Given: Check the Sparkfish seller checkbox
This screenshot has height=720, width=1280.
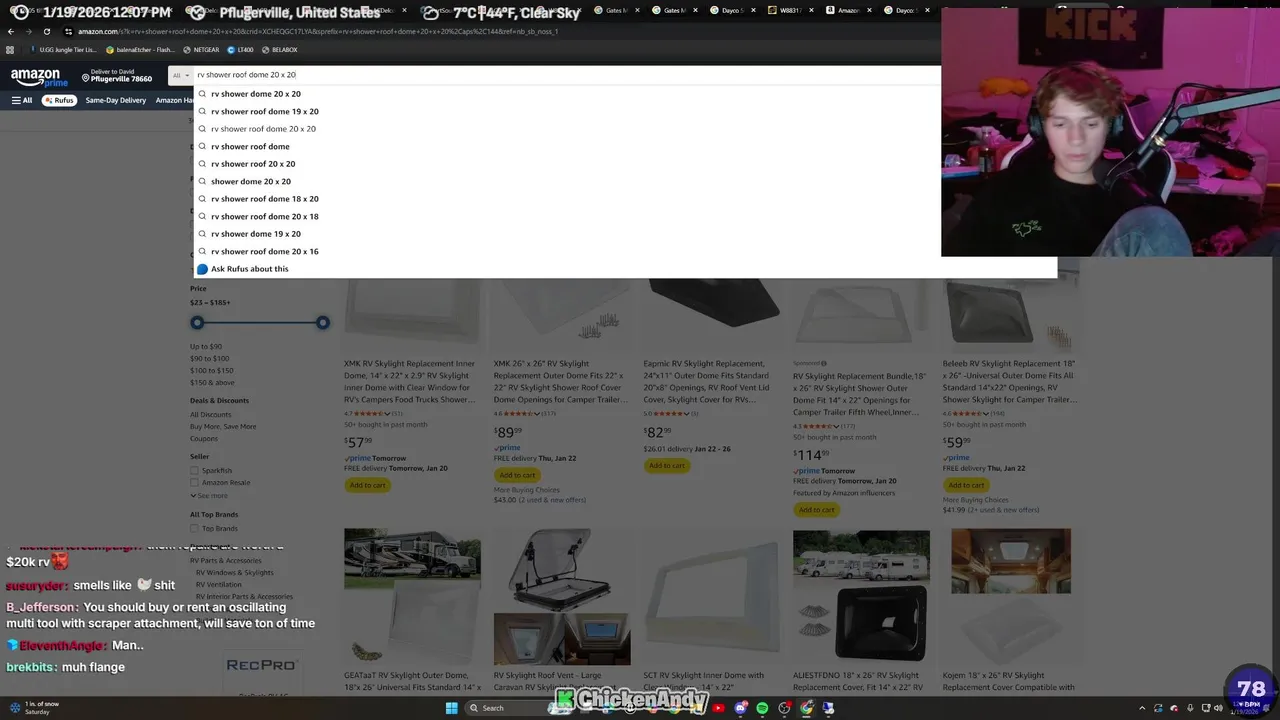Looking at the screenshot, I should tap(194, 470).
